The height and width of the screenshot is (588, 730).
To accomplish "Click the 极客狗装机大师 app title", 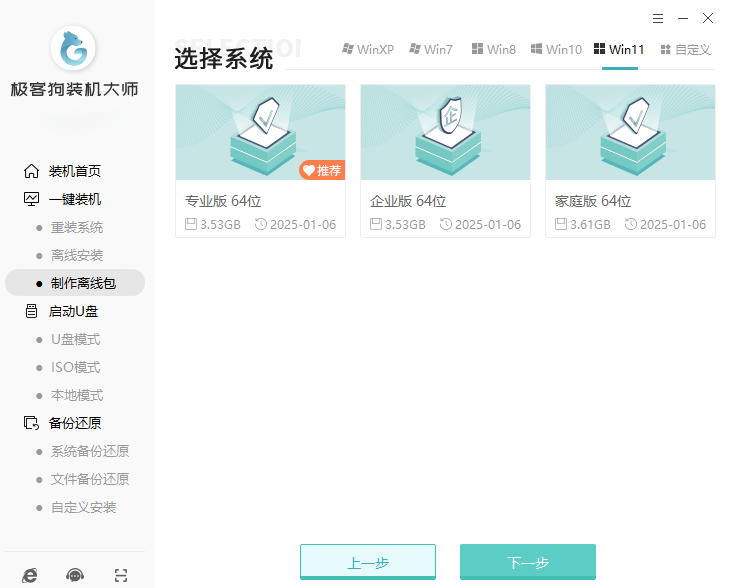I will [x=74, y=89].
